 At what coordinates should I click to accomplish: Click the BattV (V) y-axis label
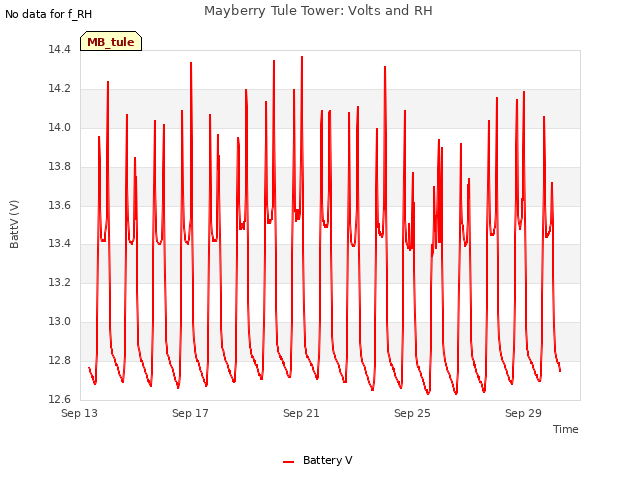[x=14, y=224]
